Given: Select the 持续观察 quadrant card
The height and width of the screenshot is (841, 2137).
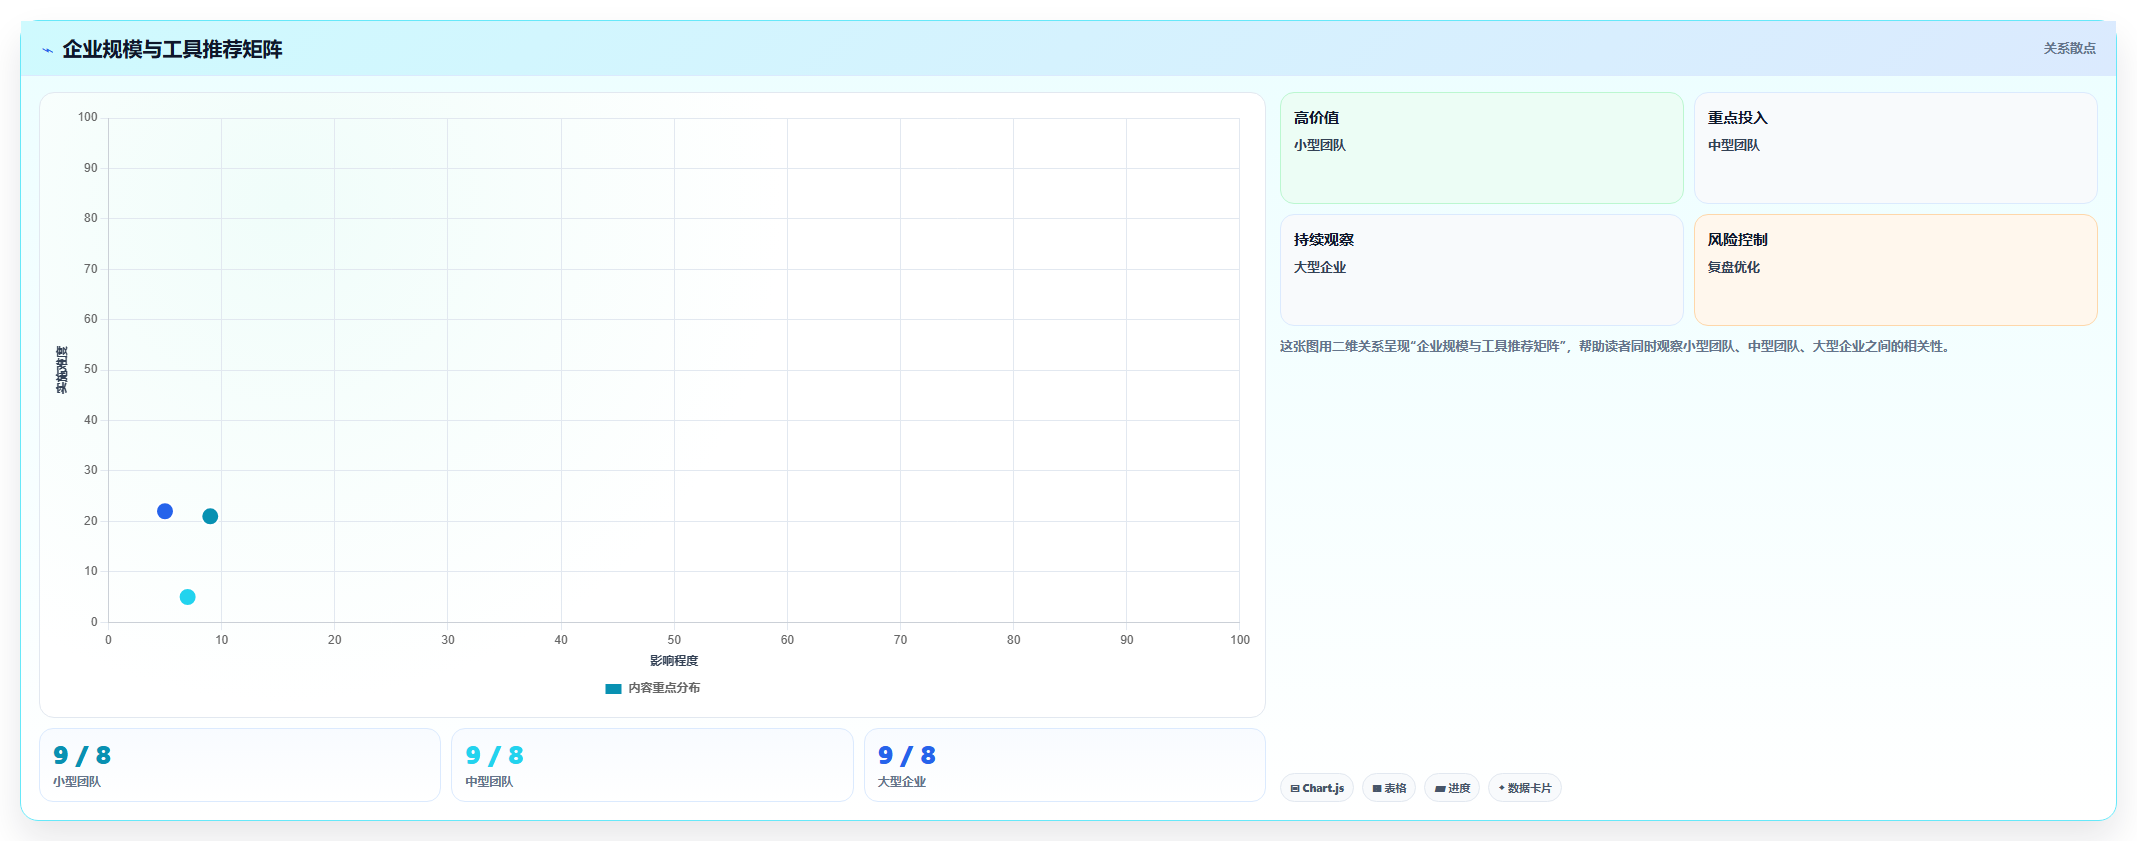Looking at the screenshot, I should point(1482,270).
